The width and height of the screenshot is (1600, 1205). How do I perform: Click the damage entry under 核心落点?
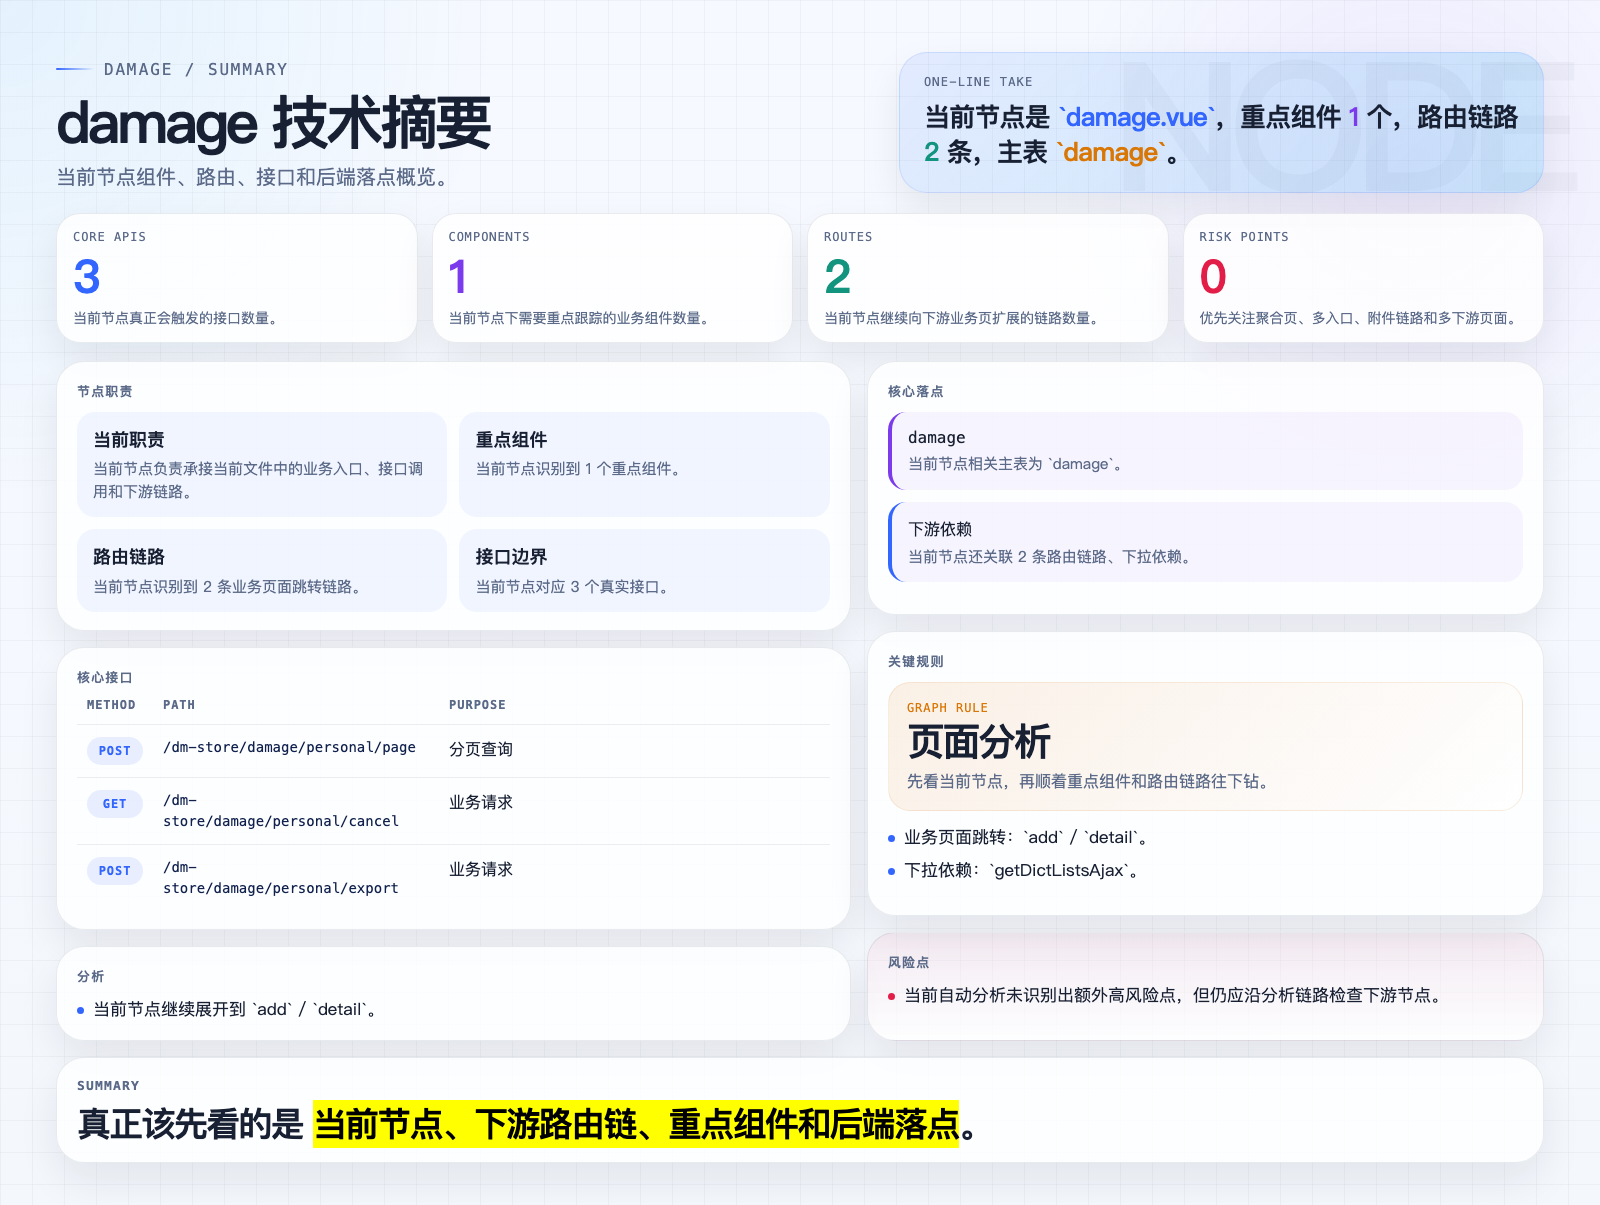click(x=1205, y=451)
